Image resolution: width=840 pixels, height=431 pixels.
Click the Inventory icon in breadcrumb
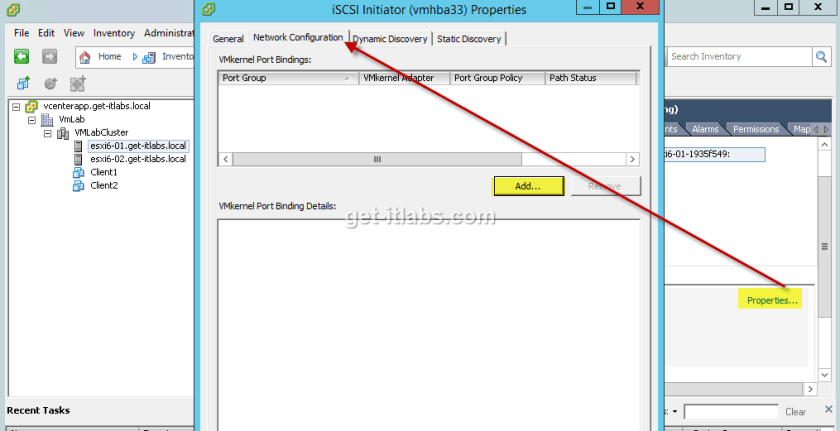pos(149,57)
